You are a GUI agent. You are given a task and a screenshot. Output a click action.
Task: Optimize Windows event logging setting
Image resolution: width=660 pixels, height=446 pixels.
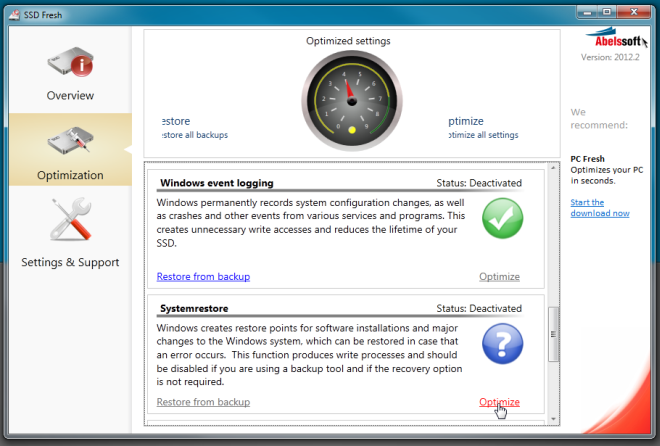(x=499, y=276)
